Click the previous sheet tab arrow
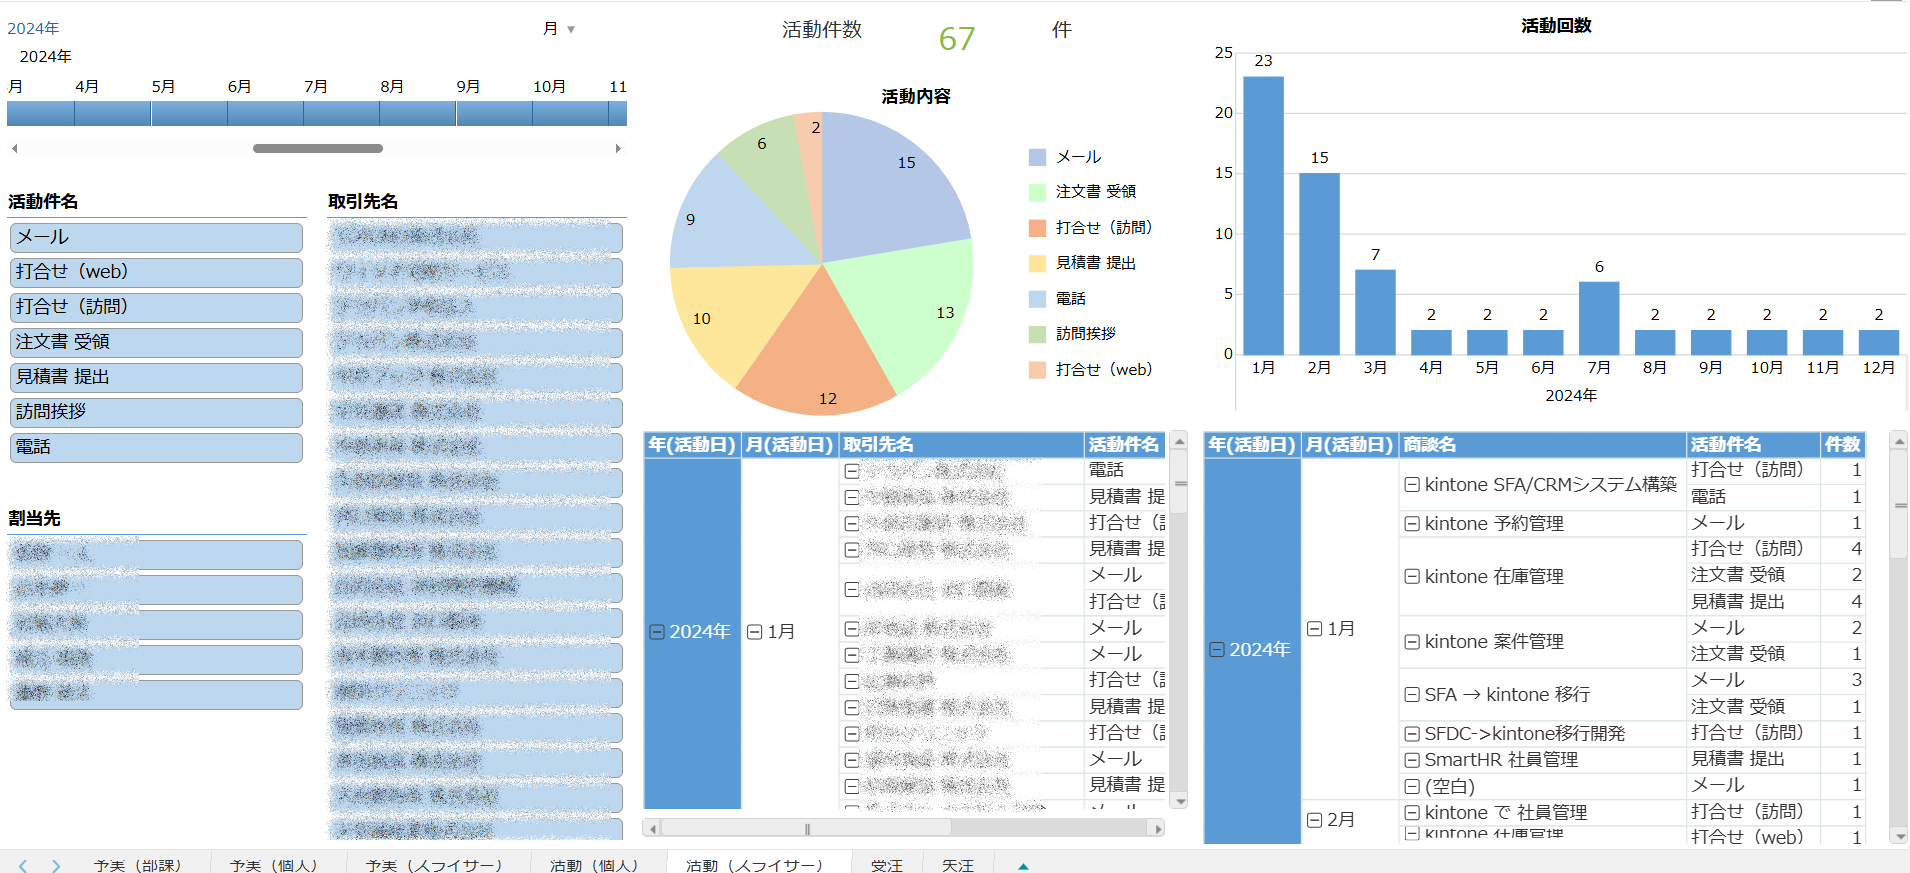The image size is (1910, 873). point(23,865)
